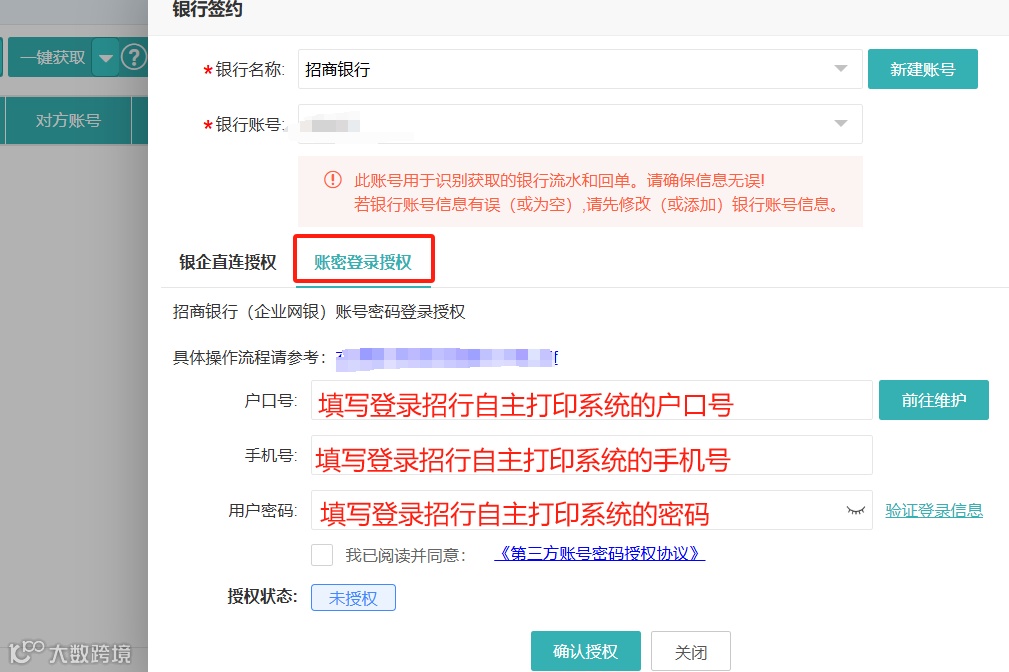Click the 一键获取 button
The height and width of the screenshot is (672, 1009).
pyautogui.click(x=51, y=58)
